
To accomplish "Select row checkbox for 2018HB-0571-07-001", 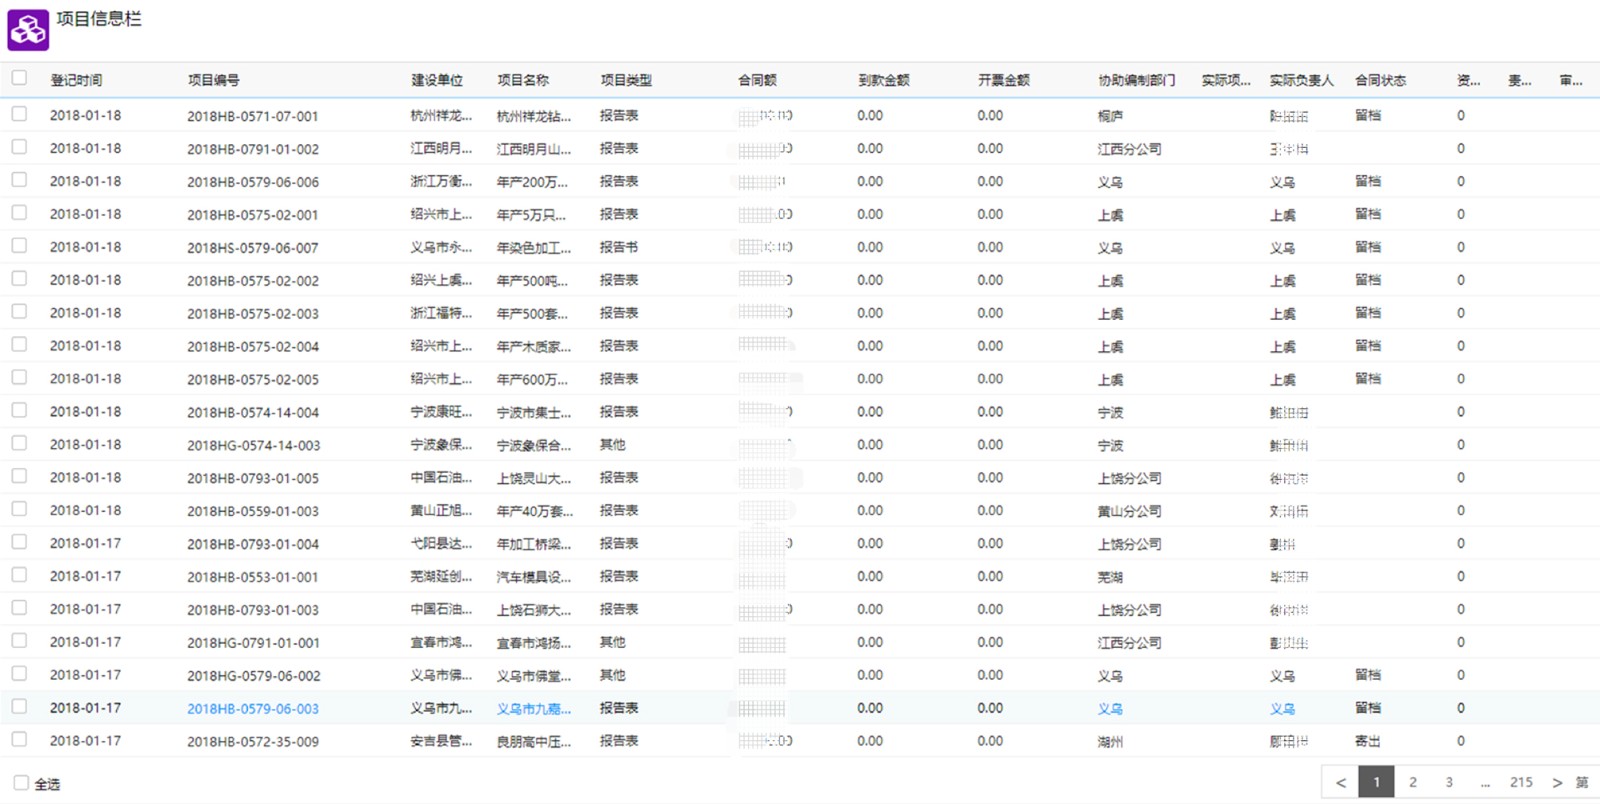I will pos(19,114).
